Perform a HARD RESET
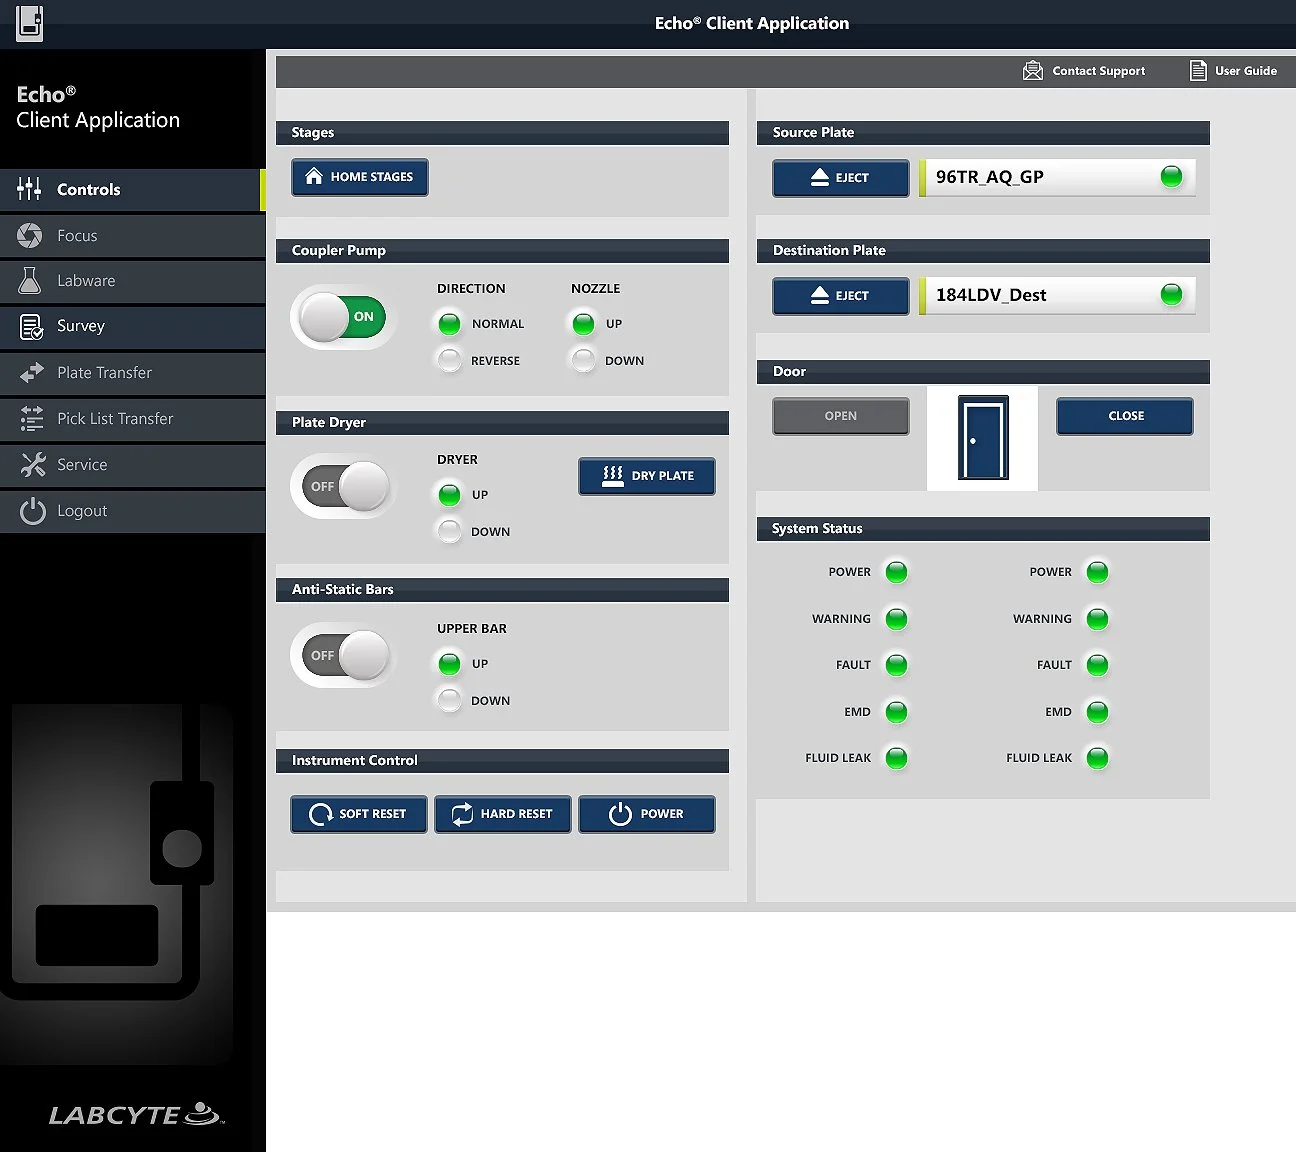Screen dimensions: 1296x1152 (503, 814)
